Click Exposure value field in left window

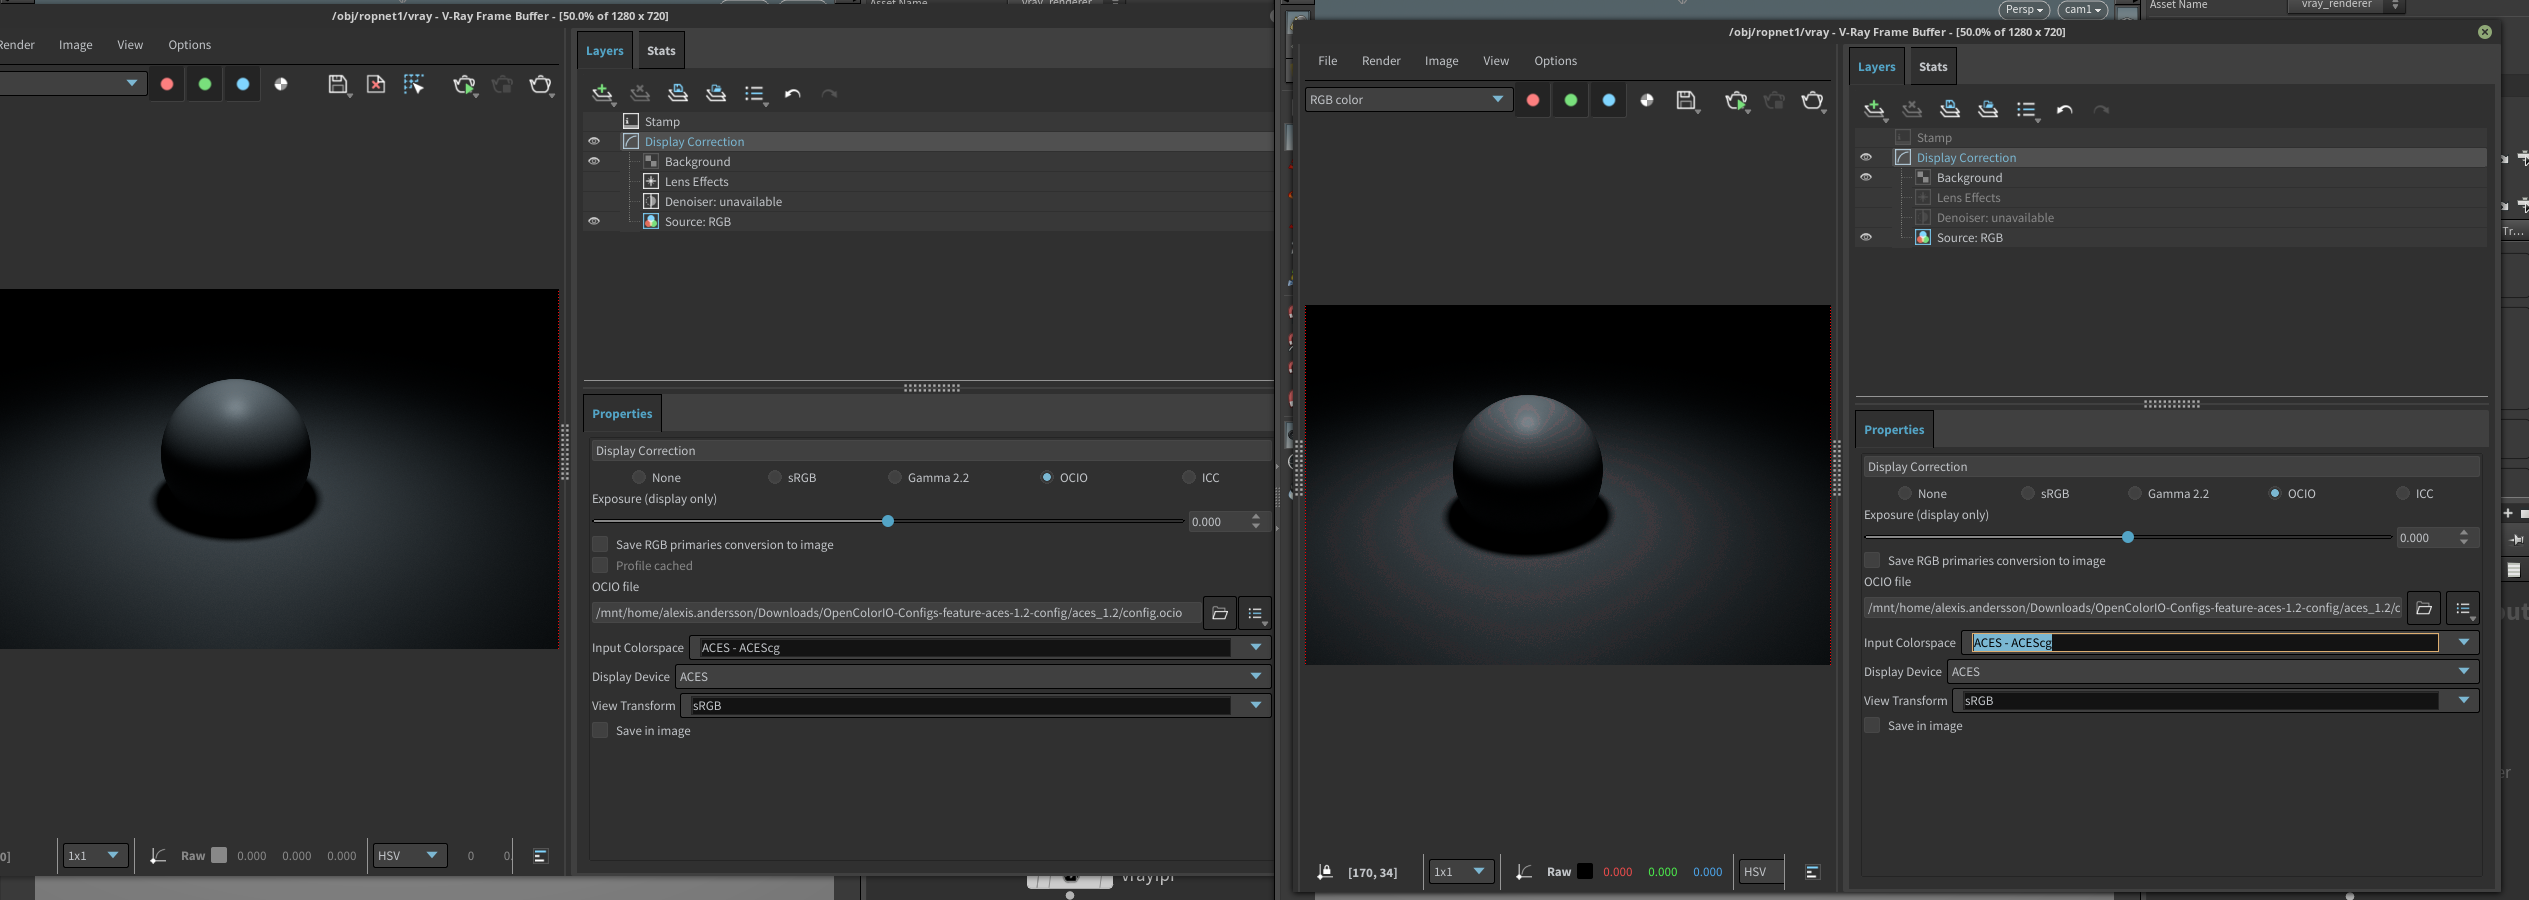(1217, 521)
